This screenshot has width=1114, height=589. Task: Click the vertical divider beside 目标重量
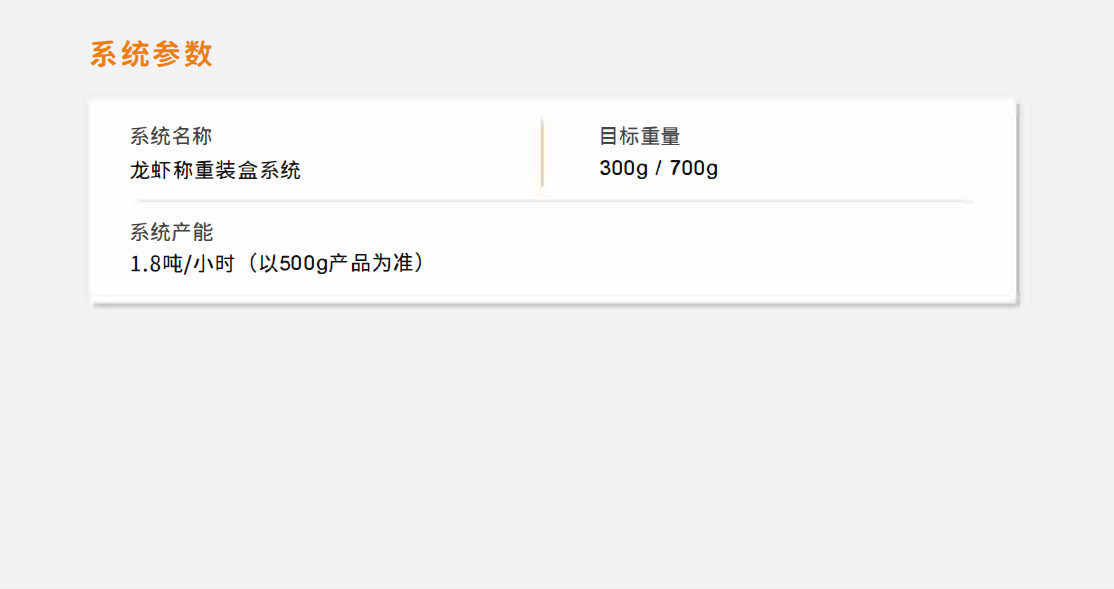(x=542, y=152)
